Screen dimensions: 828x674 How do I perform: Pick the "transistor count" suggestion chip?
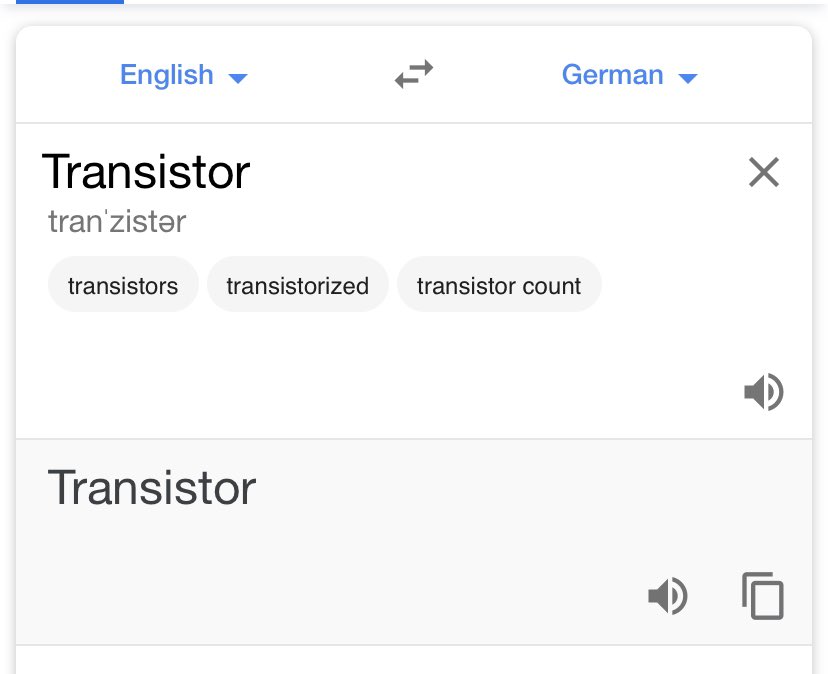tap(499, 286)
